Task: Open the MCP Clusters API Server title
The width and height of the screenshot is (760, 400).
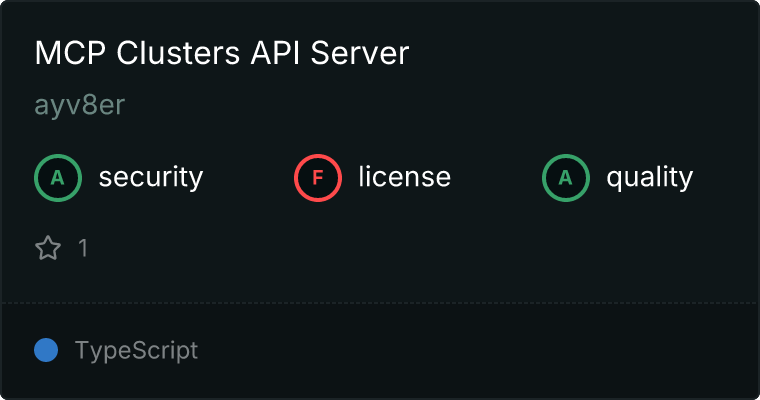Action: (x=222, y=53)
